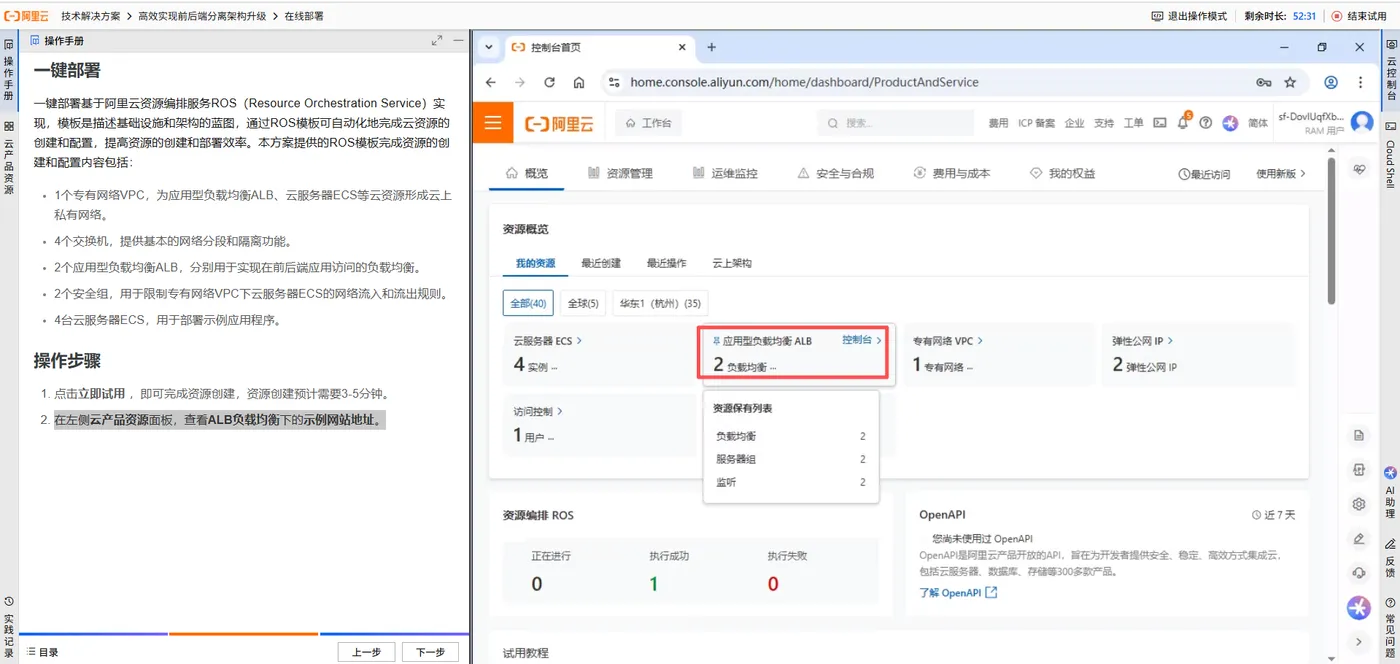Go forward in browser history

[519, 82]
